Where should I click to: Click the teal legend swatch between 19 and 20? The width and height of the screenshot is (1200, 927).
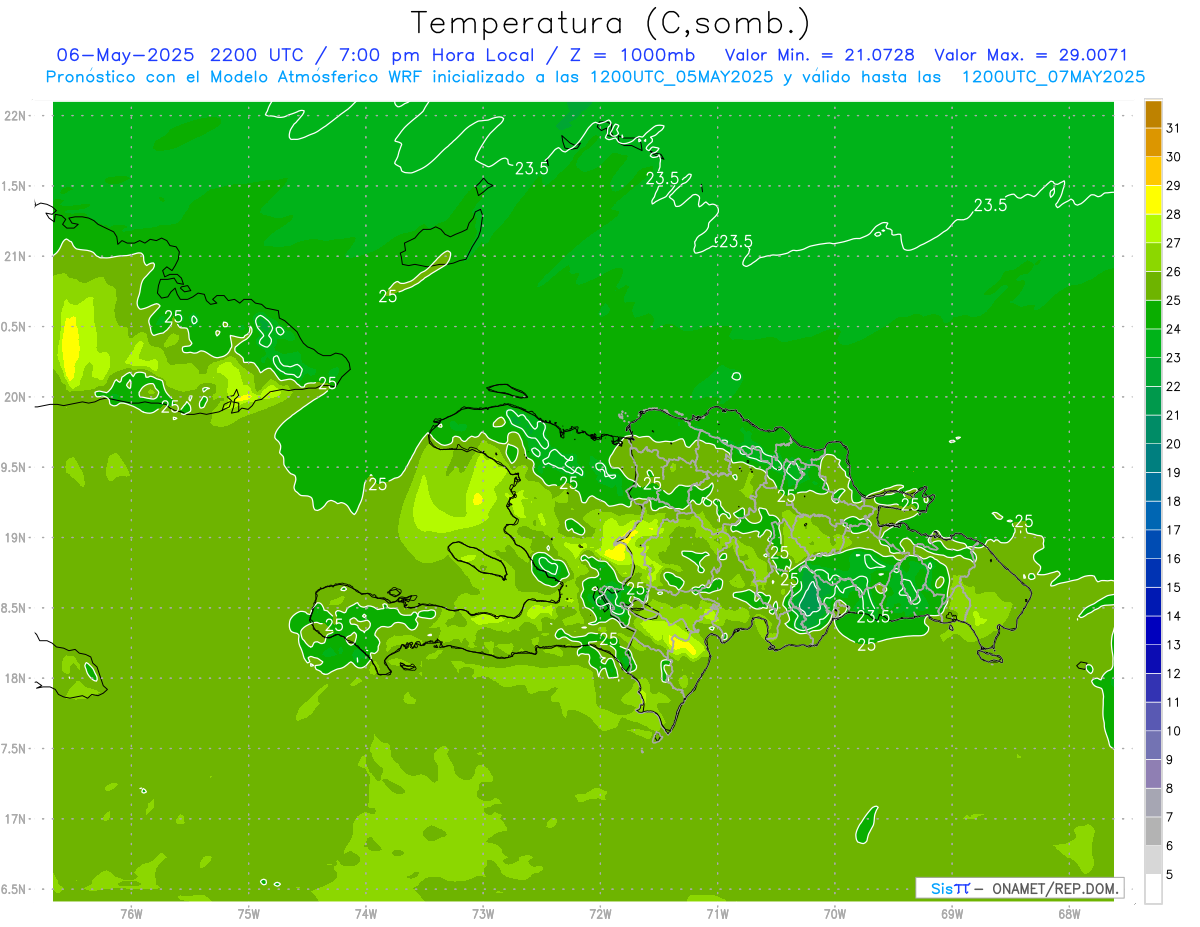click(x=1153, y=459)
